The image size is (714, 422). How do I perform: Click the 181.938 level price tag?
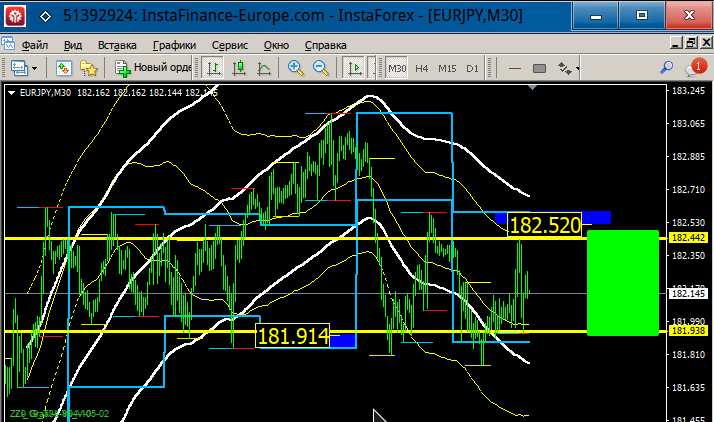click(x=688, y=330)
